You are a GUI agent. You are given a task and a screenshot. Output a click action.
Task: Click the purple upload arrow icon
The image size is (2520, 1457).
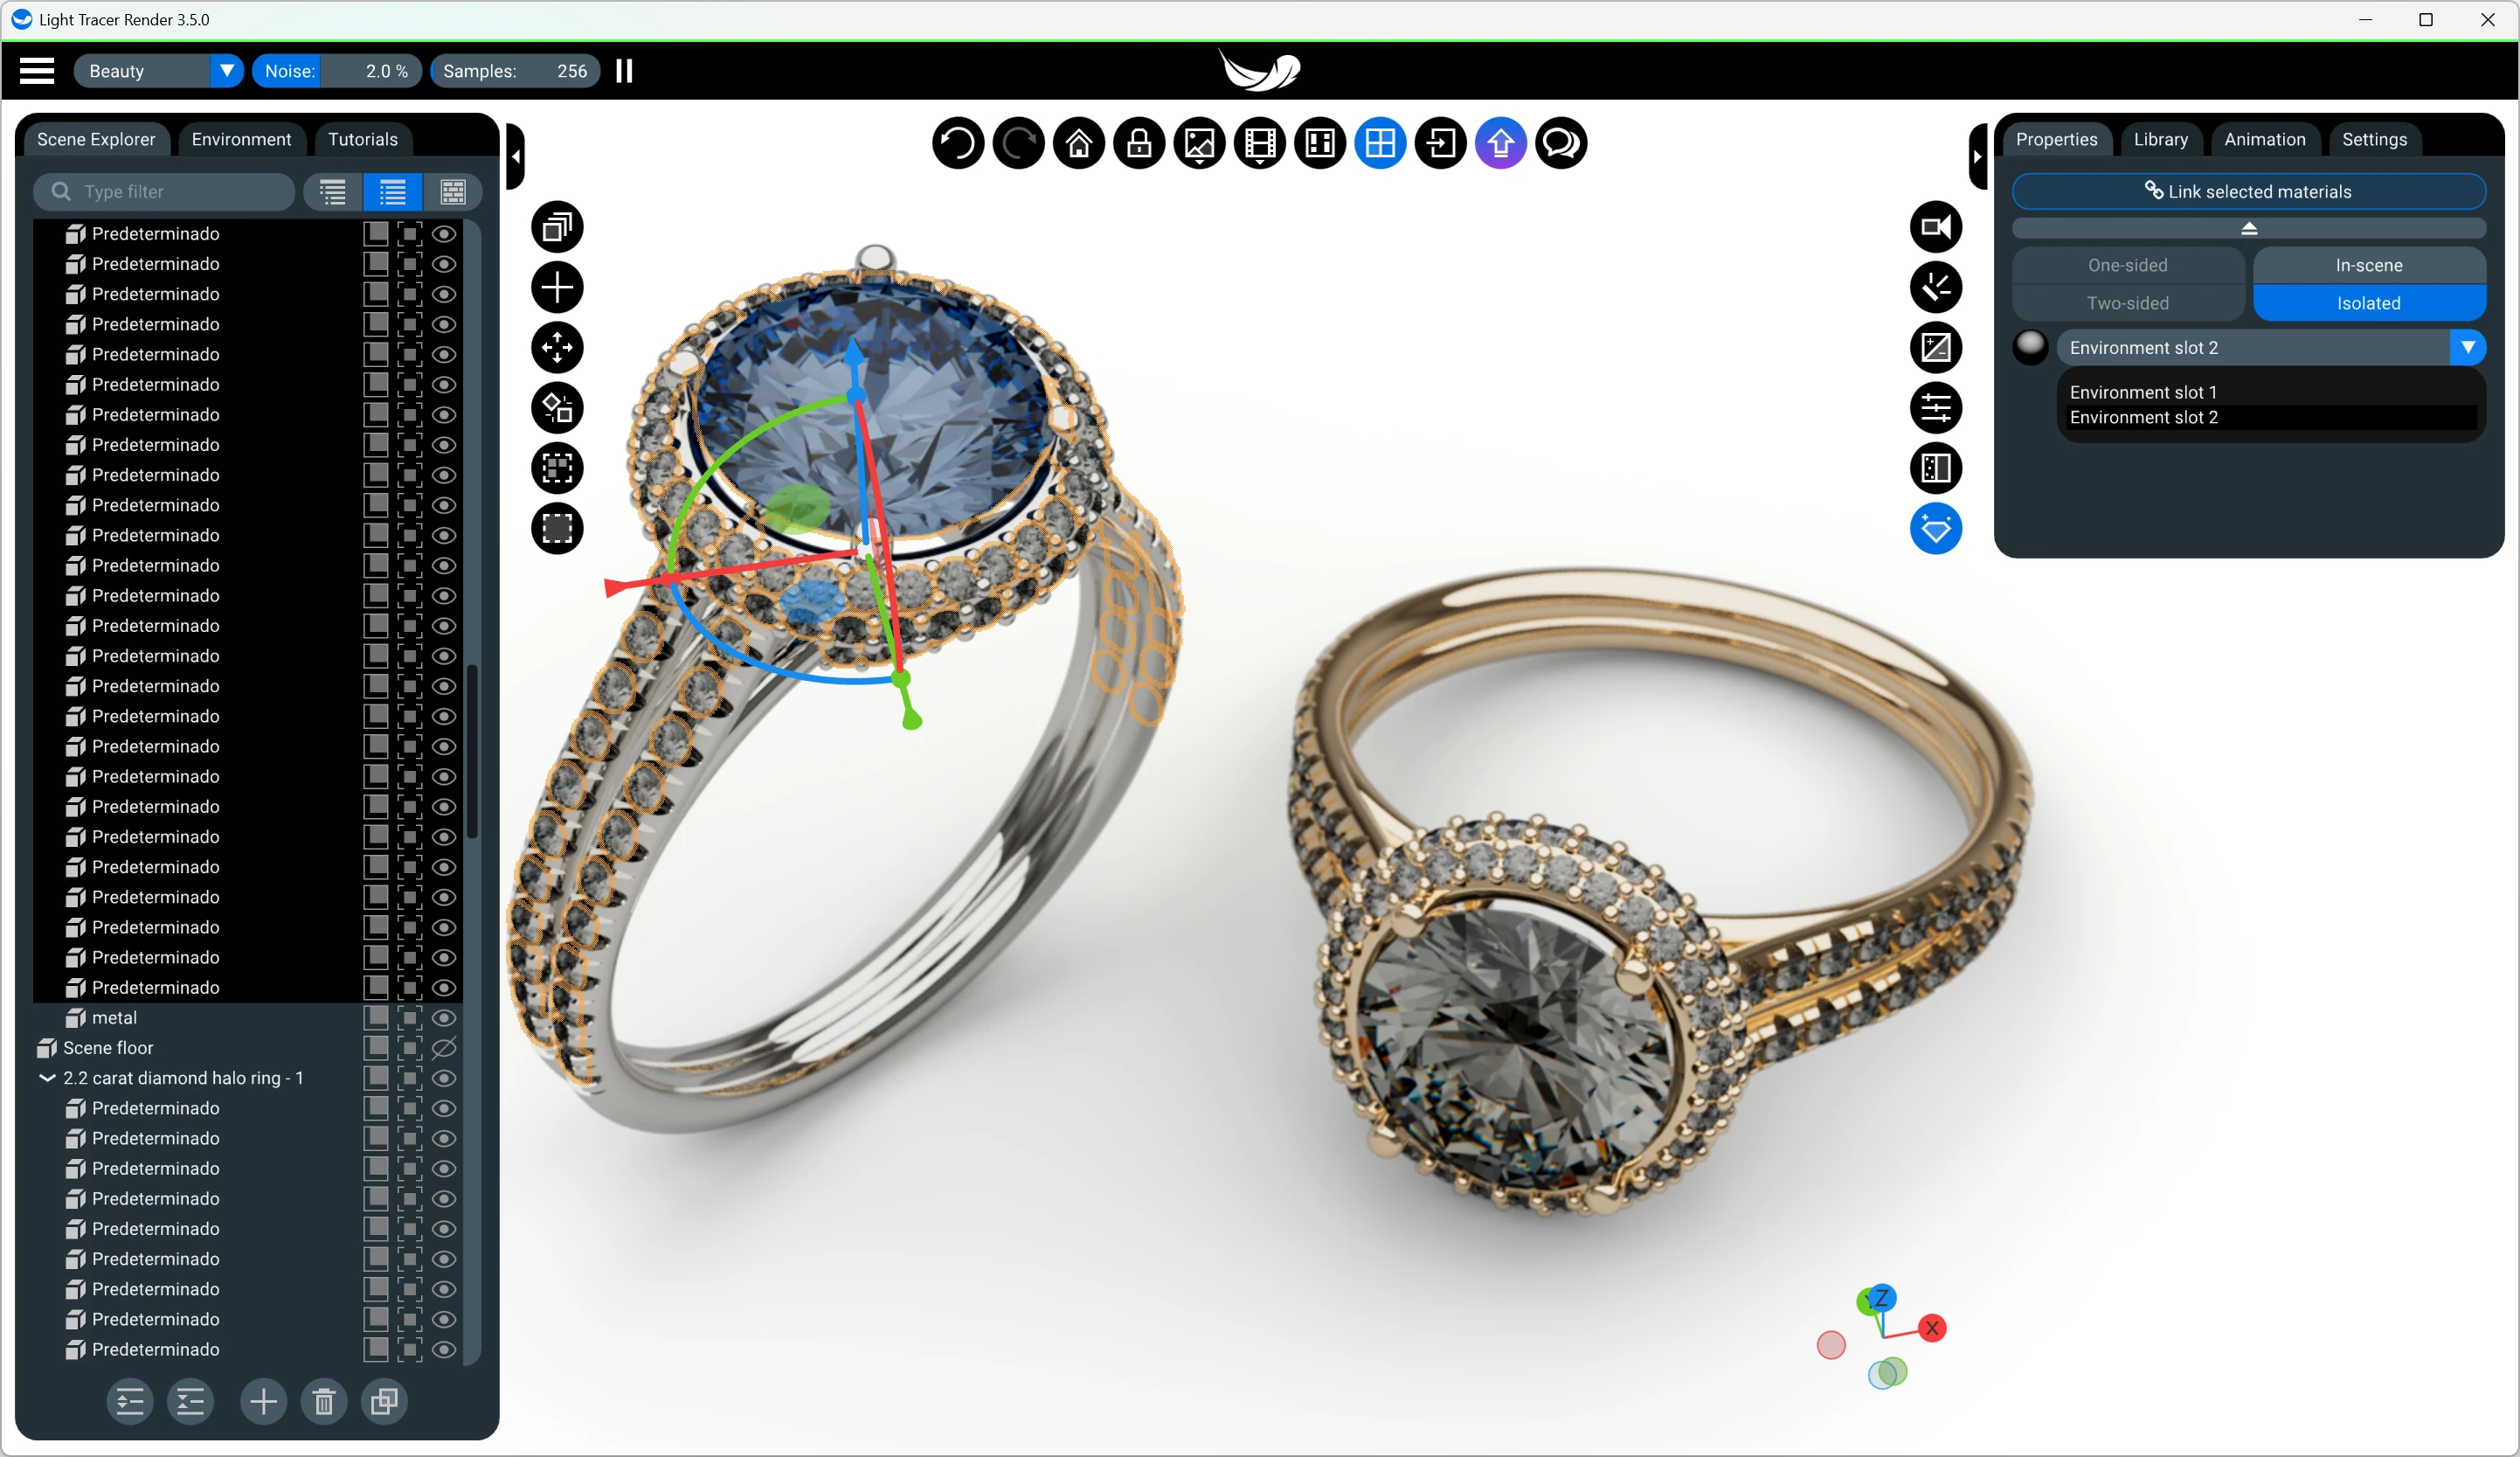pos(1501,144)
